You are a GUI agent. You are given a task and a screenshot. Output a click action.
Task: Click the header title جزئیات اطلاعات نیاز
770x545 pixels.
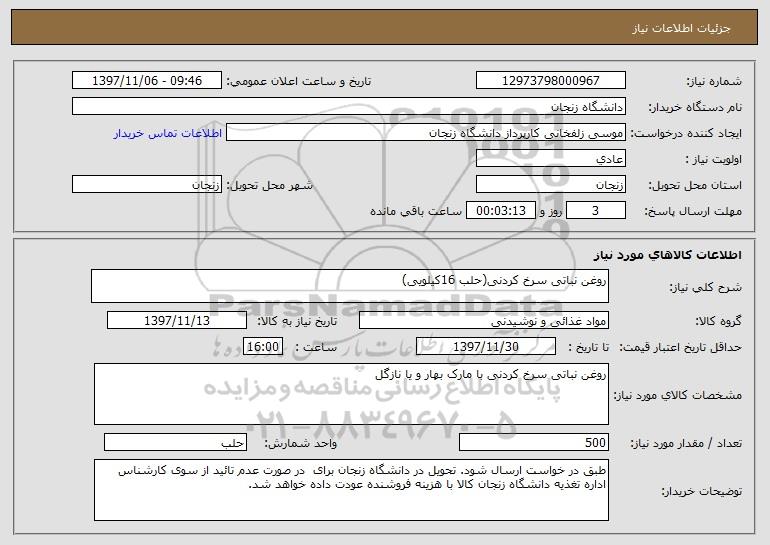click(681, 28)
